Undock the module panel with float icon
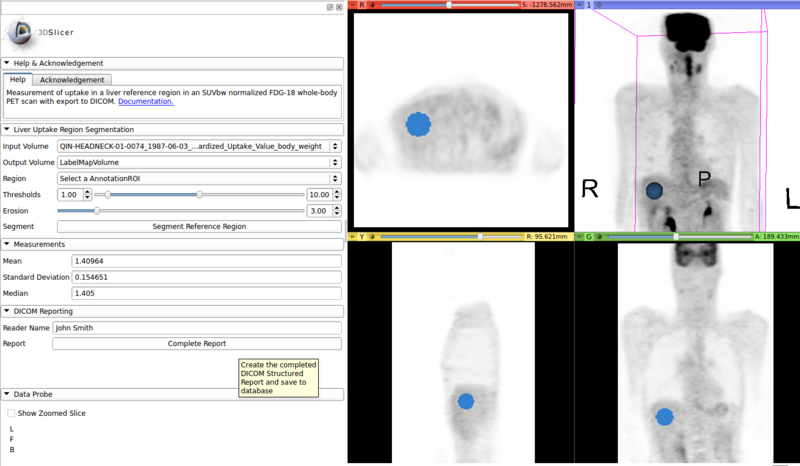The height and width of the screenshot is (466, 800). pyautogui.click(x=330, y=7)
